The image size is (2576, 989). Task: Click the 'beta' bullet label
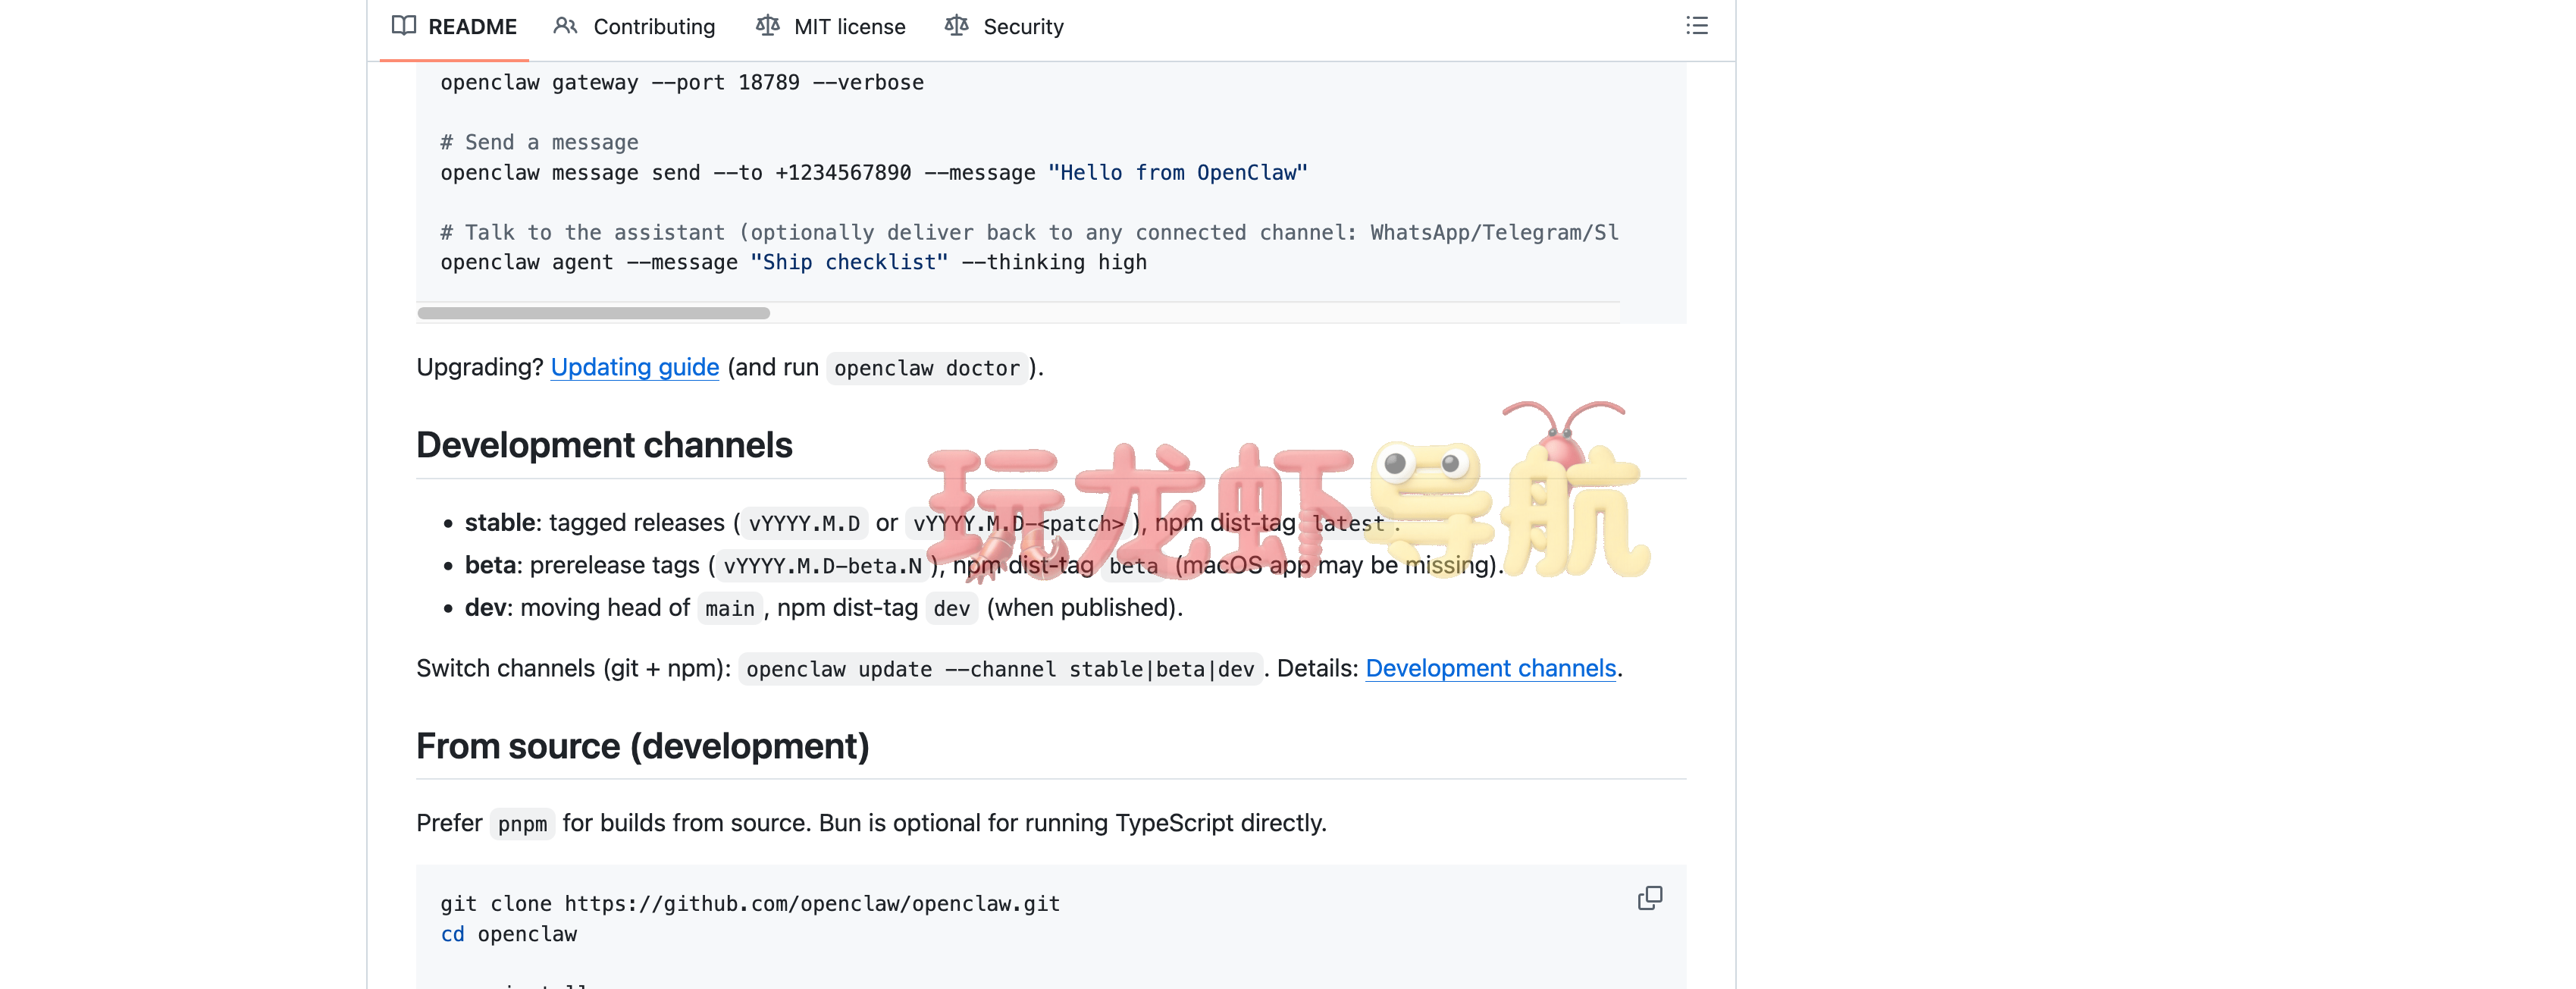[490, 565]
